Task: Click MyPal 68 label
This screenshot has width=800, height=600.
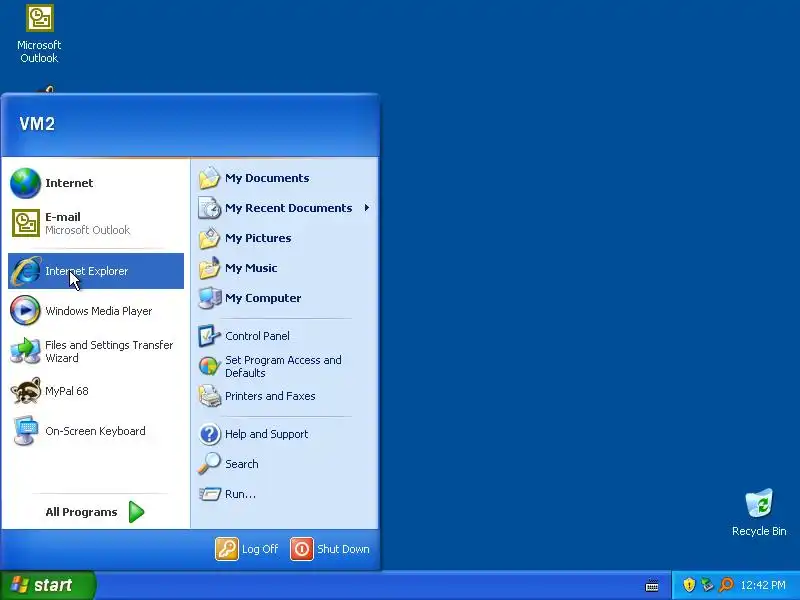Action: tap(66, 391)
